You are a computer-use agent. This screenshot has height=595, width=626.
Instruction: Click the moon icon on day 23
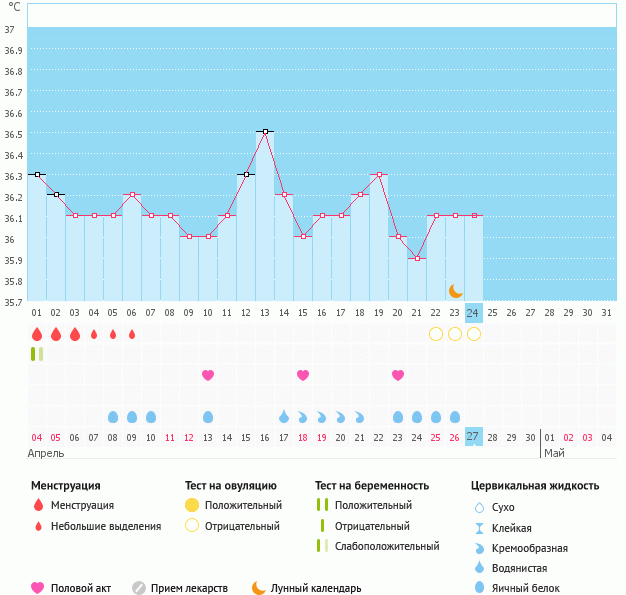pos(455,290)
